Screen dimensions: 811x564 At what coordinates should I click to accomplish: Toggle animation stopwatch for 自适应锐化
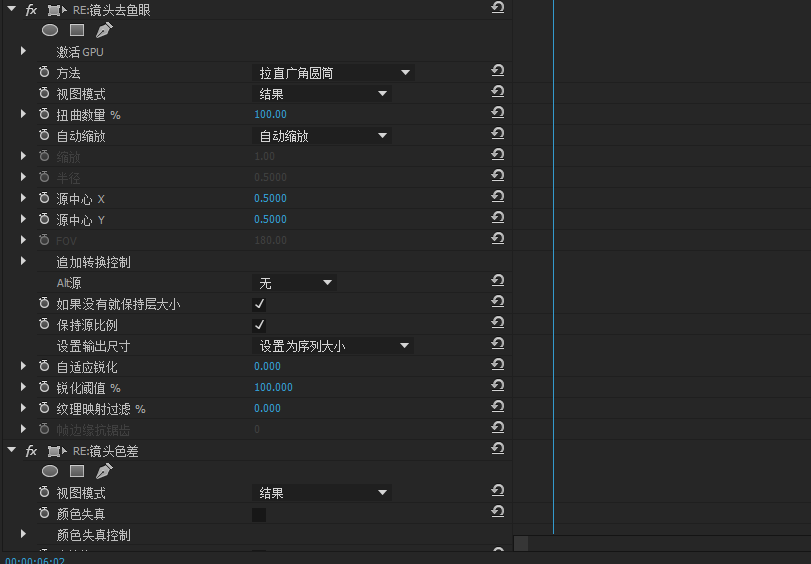(44, 366)
